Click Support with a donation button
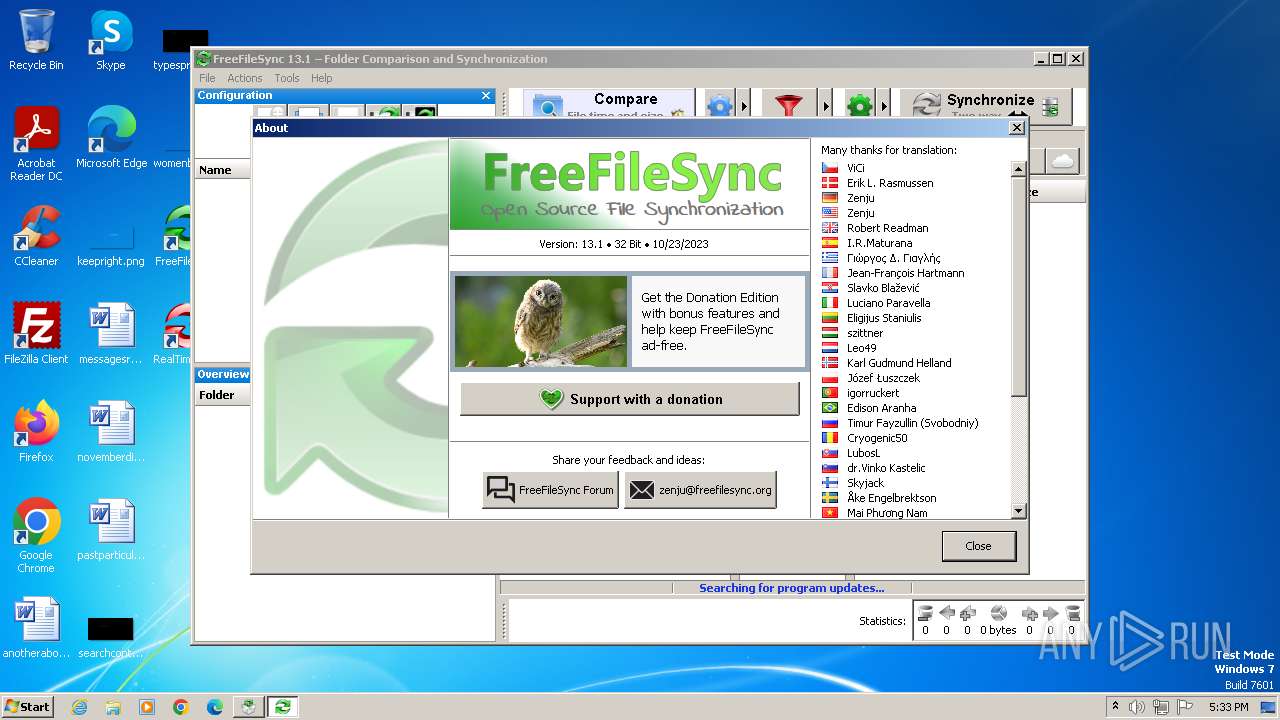This screenshot has width=1280, height=720. coord(630,399)
